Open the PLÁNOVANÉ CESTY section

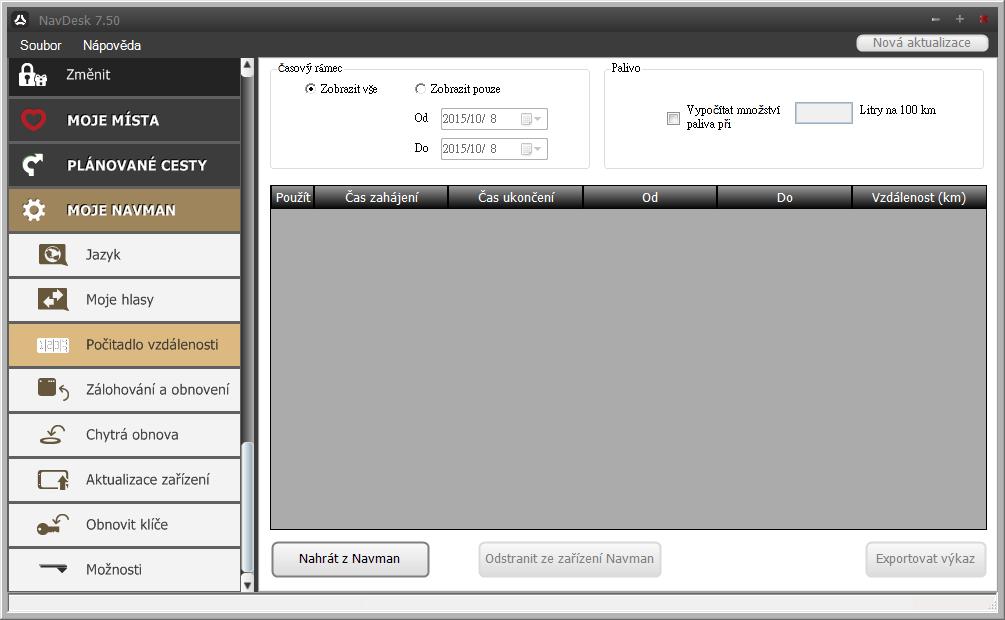(x=124, y=165)
